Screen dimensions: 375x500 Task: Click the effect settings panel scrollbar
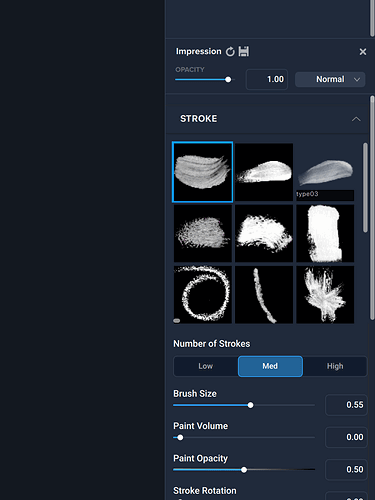pos(372,208)
